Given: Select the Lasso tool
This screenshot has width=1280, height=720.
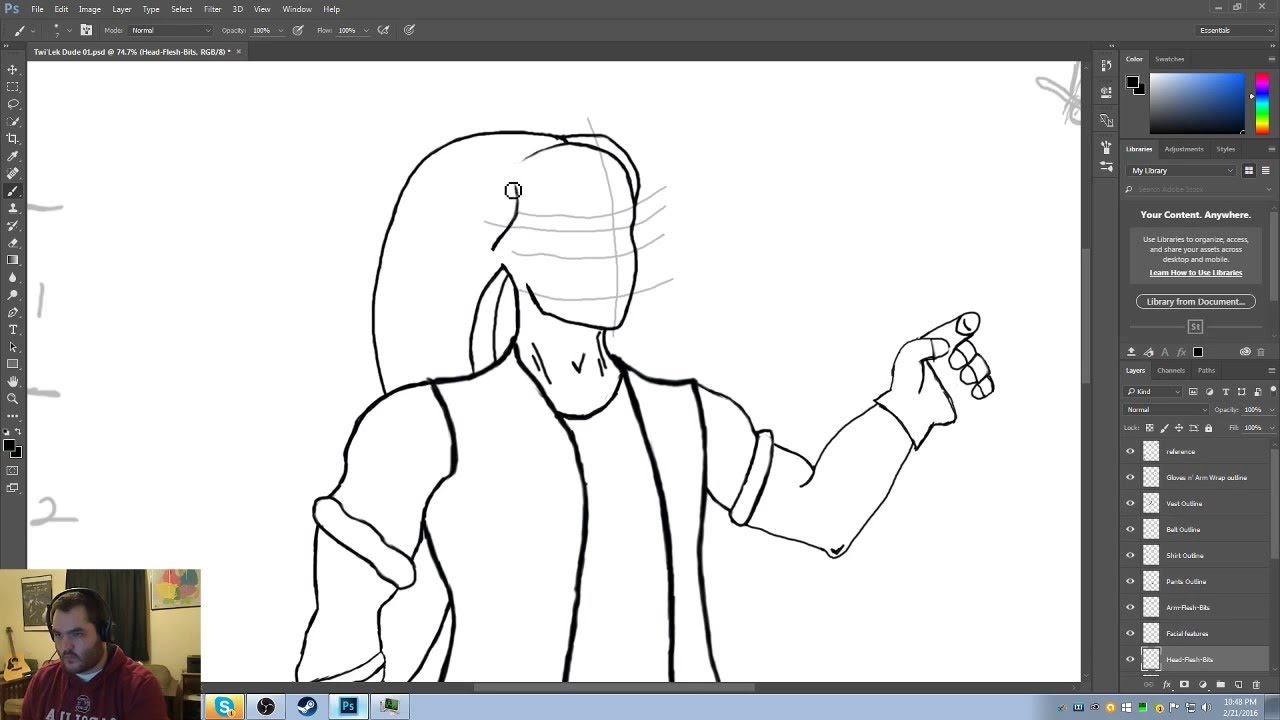Looking at the screenshot, I should [x=13, y=104].
